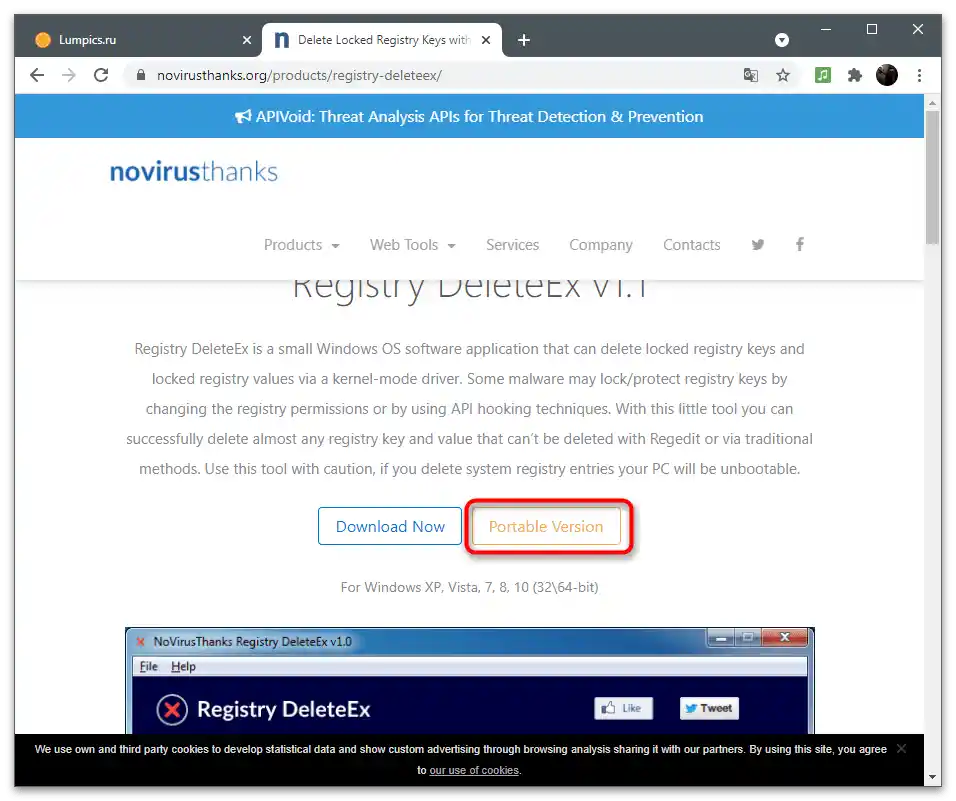Dismiss the cookie notice

click(901, 749)
